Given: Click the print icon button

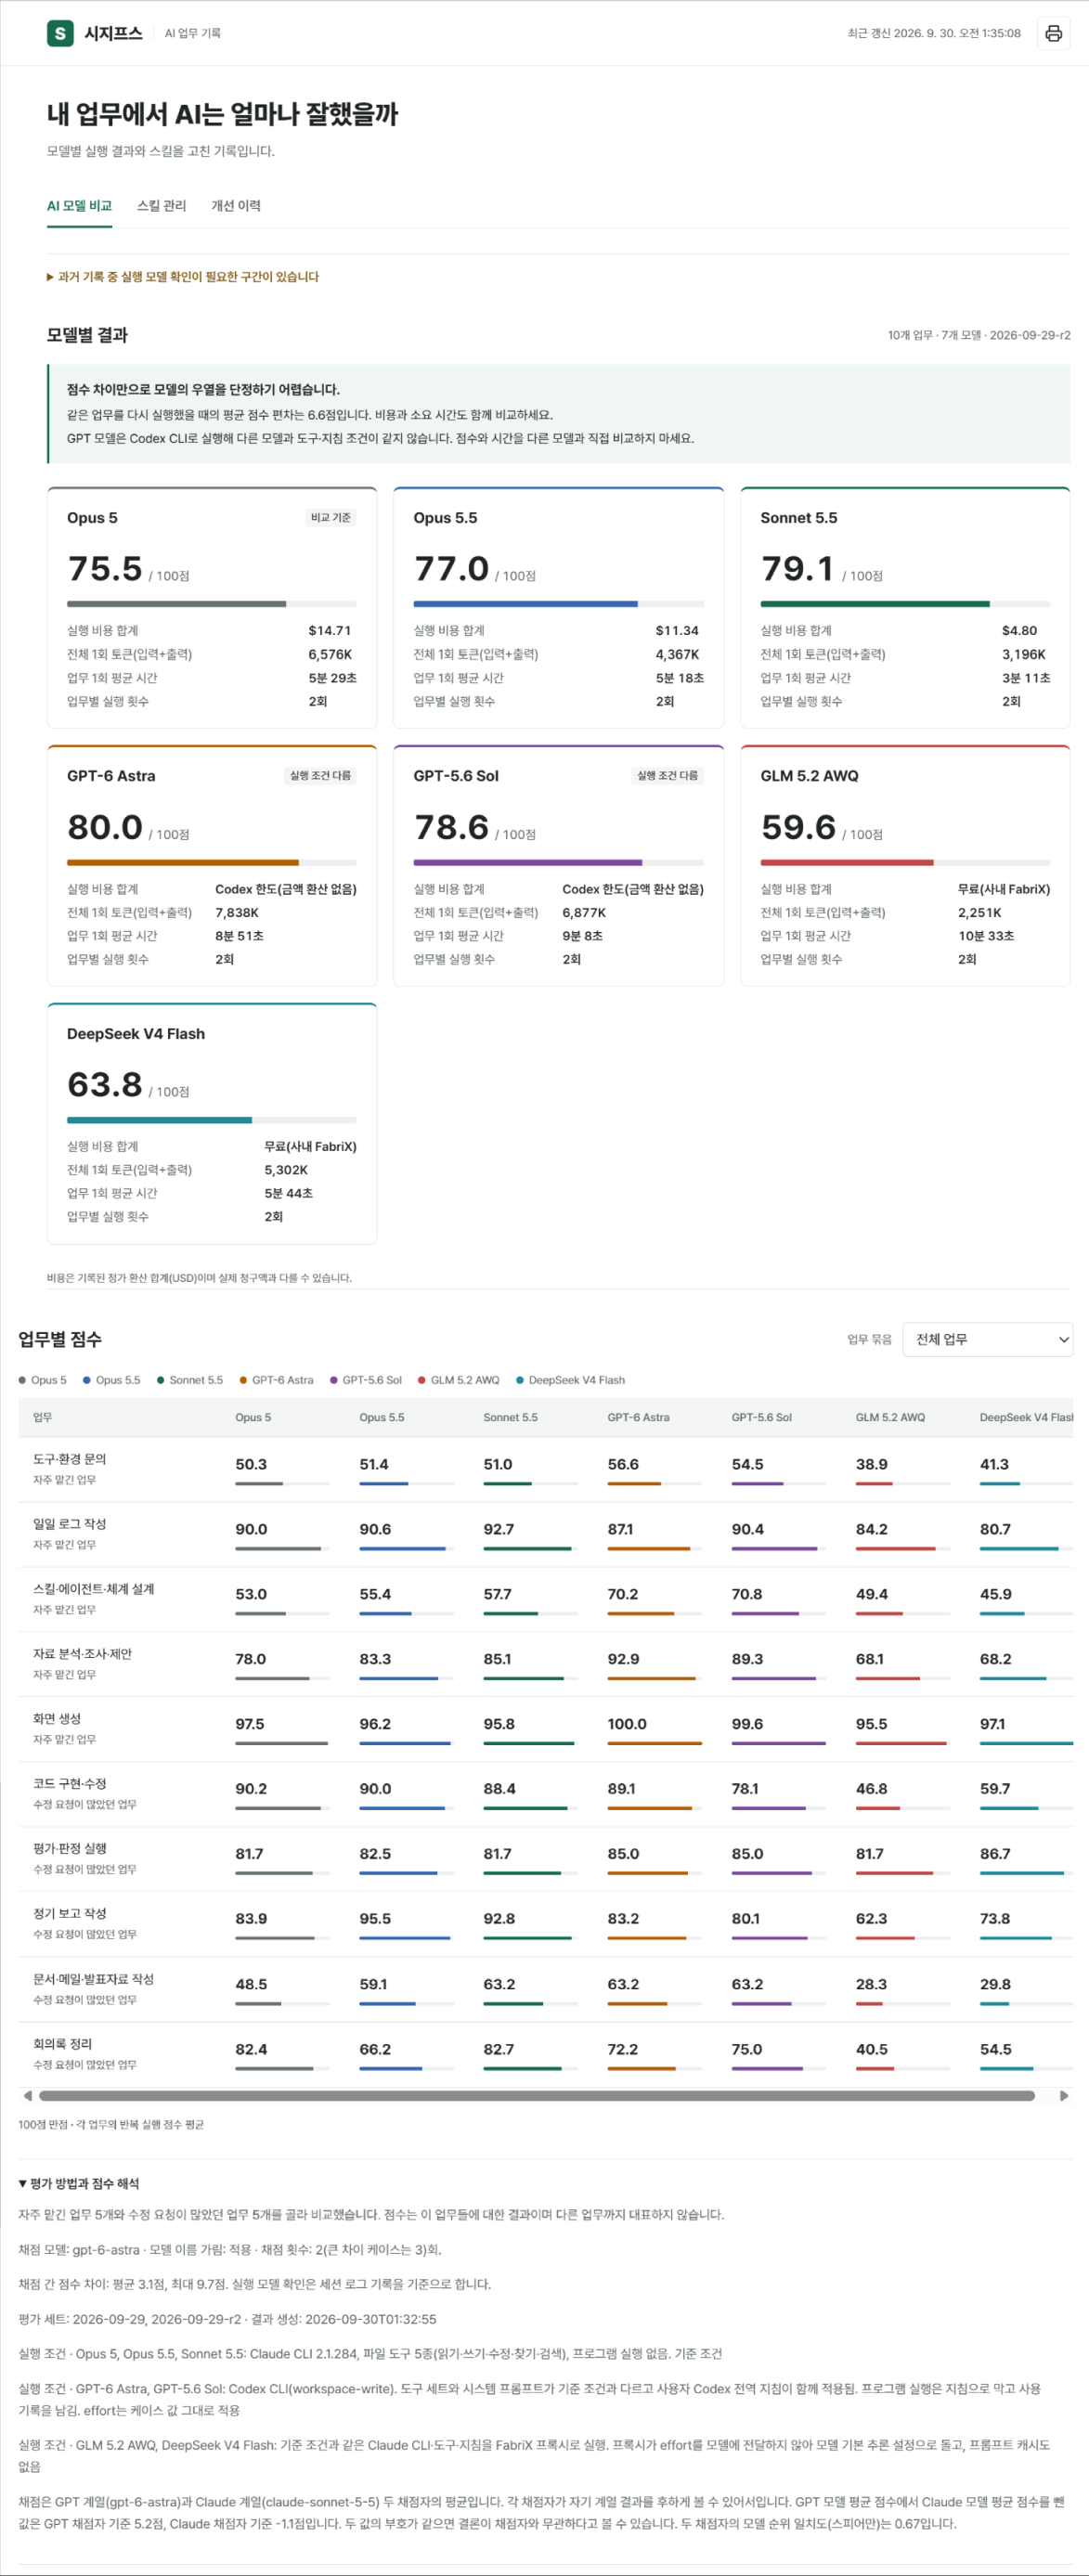Looking at the screenshot, I should (1053, 33).
